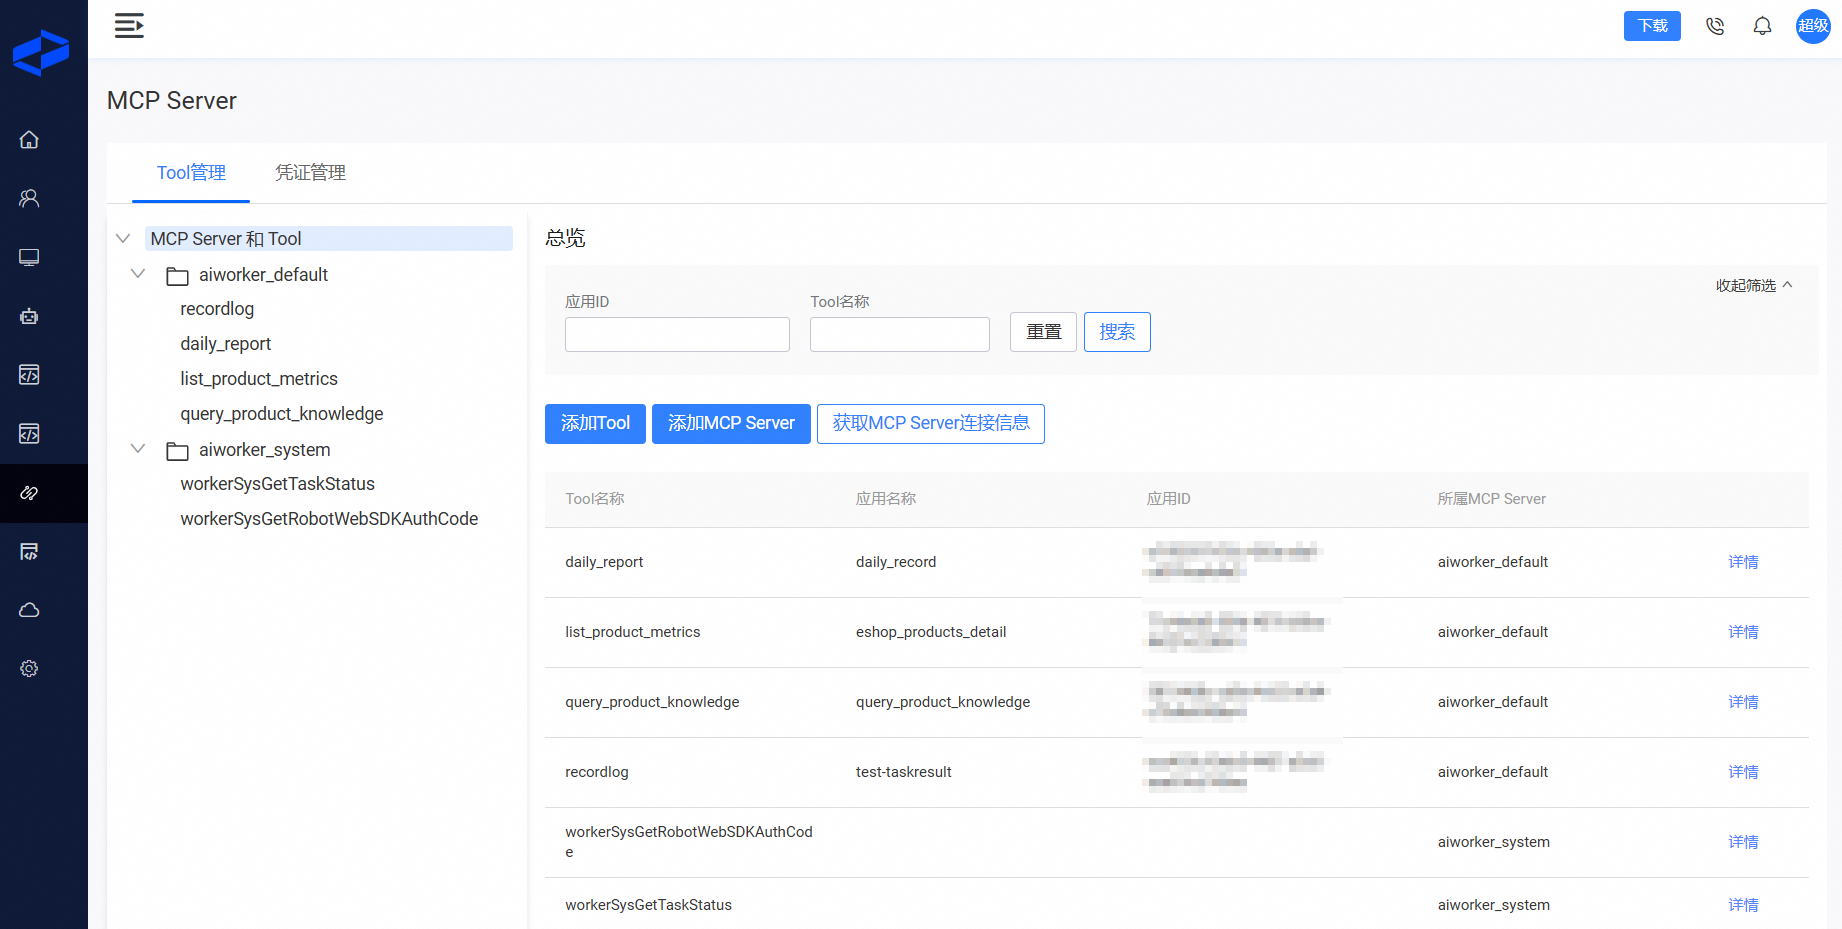Click the 搜索 button
The width and height of the screenshot is (1842, 929).
point(1117,332)
